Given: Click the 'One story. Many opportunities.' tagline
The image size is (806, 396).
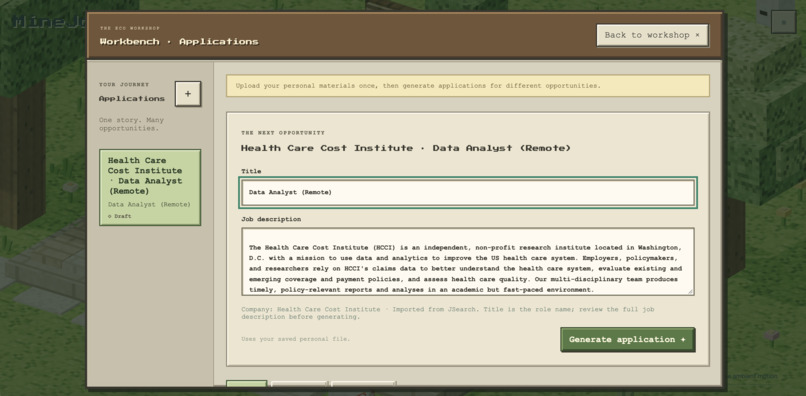Looking at the screenshot, I should coord(132,124).
